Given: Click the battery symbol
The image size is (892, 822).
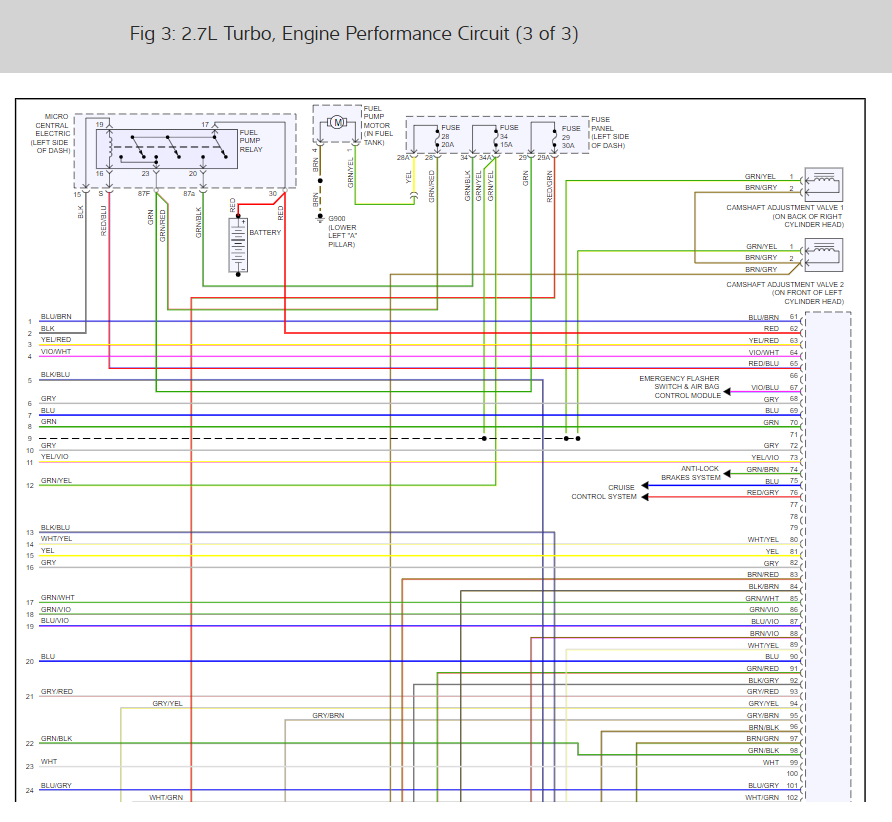Looking at the screenshot, I should coord(238,246).
